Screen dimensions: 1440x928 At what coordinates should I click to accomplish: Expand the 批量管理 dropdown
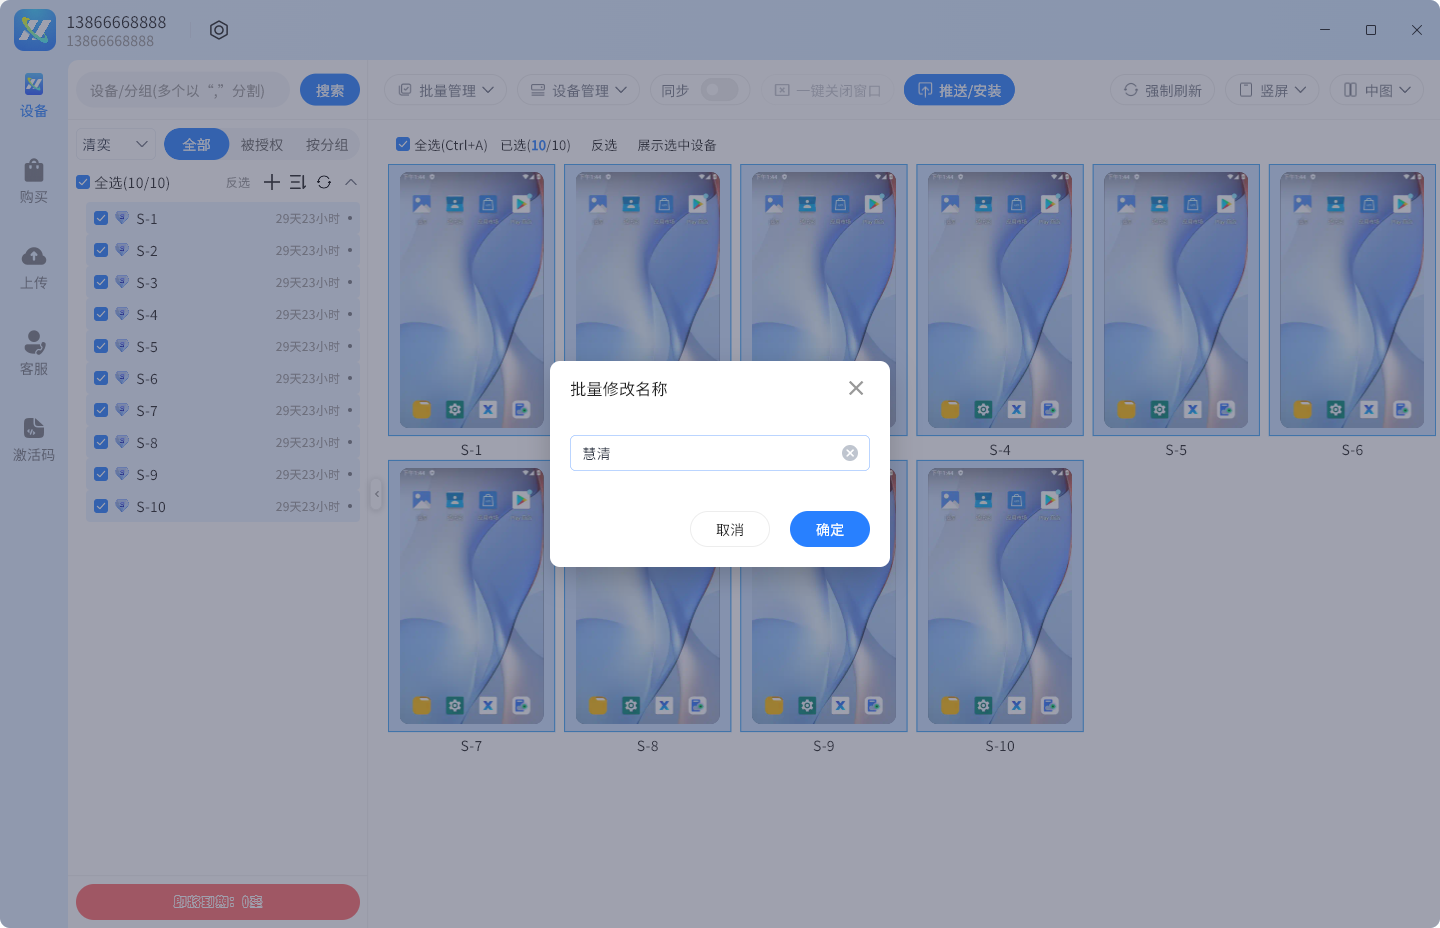[x=445, y=90]
